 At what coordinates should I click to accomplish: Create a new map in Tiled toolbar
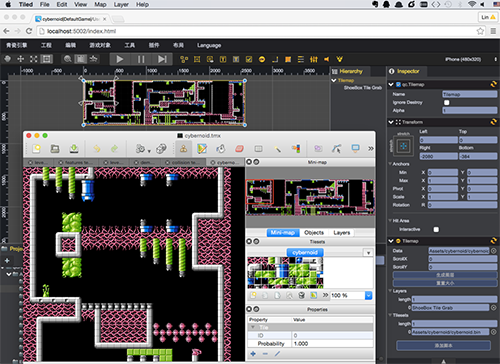pos(36,148)
